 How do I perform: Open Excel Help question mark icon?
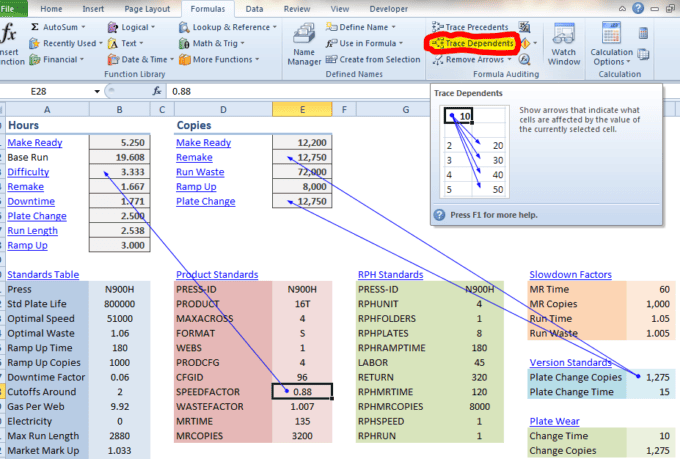(x=638, y=8)
